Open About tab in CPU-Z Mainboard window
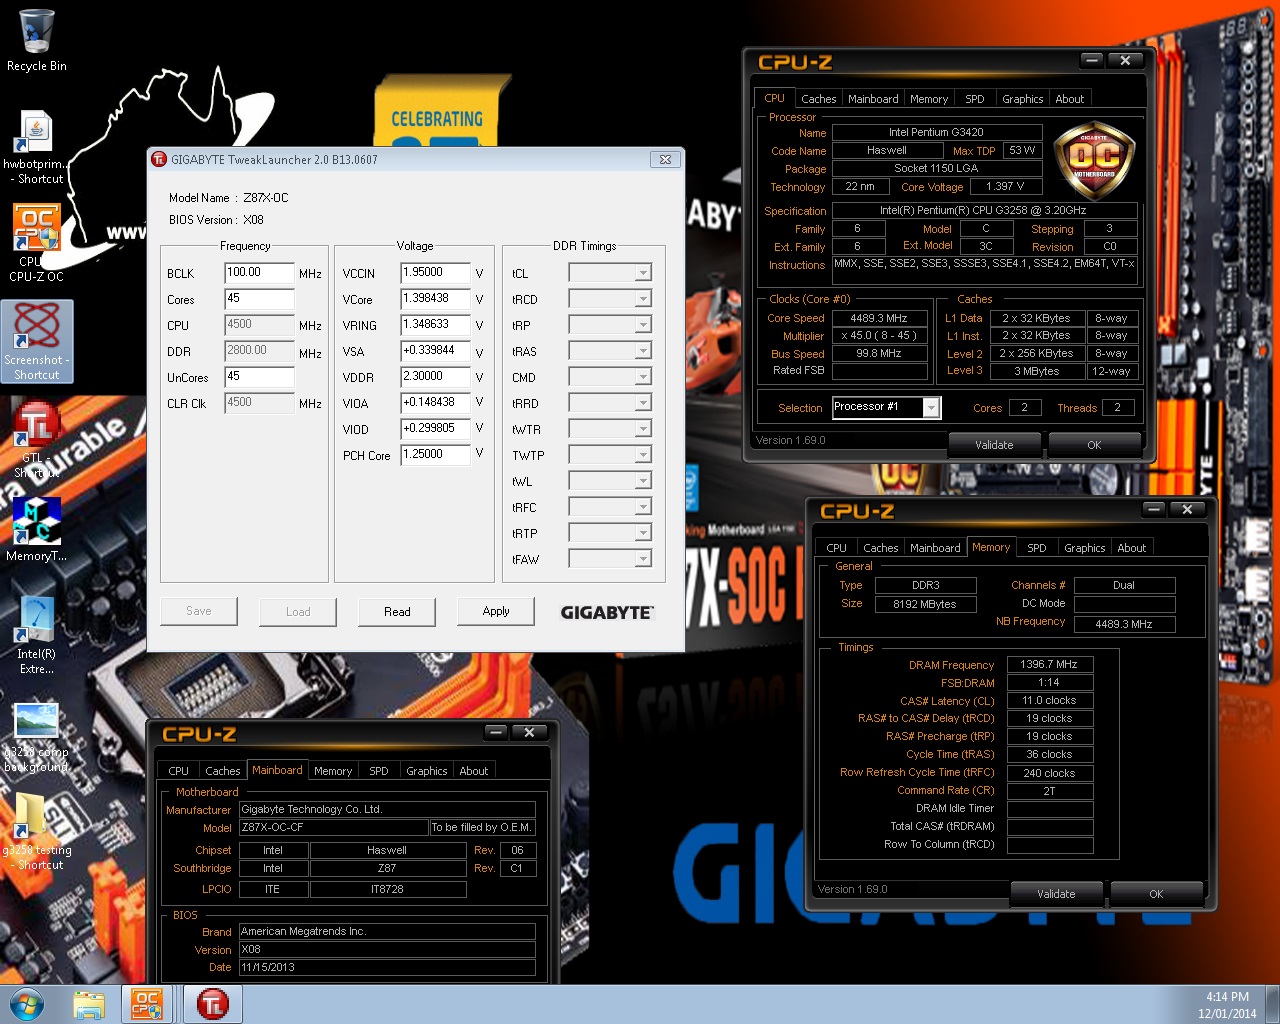The width and height of the screenshot is (1280, 1024). 474,771
